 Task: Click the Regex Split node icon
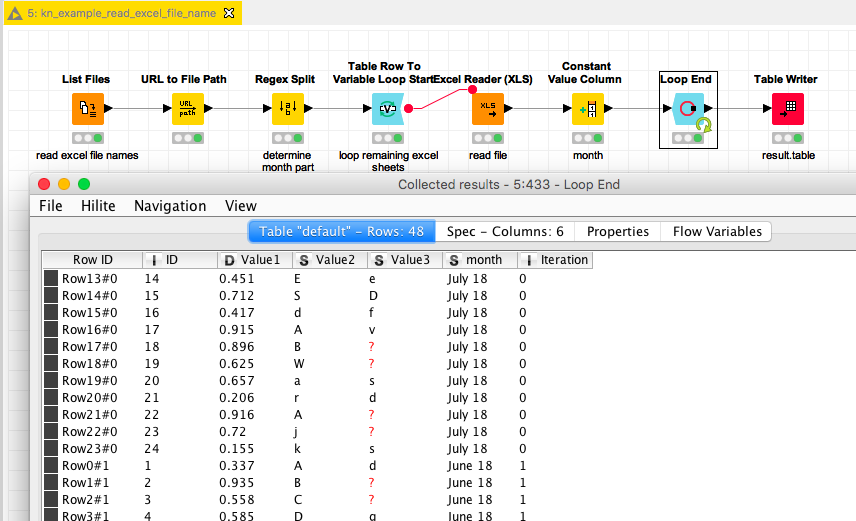(x=287, y=109)
